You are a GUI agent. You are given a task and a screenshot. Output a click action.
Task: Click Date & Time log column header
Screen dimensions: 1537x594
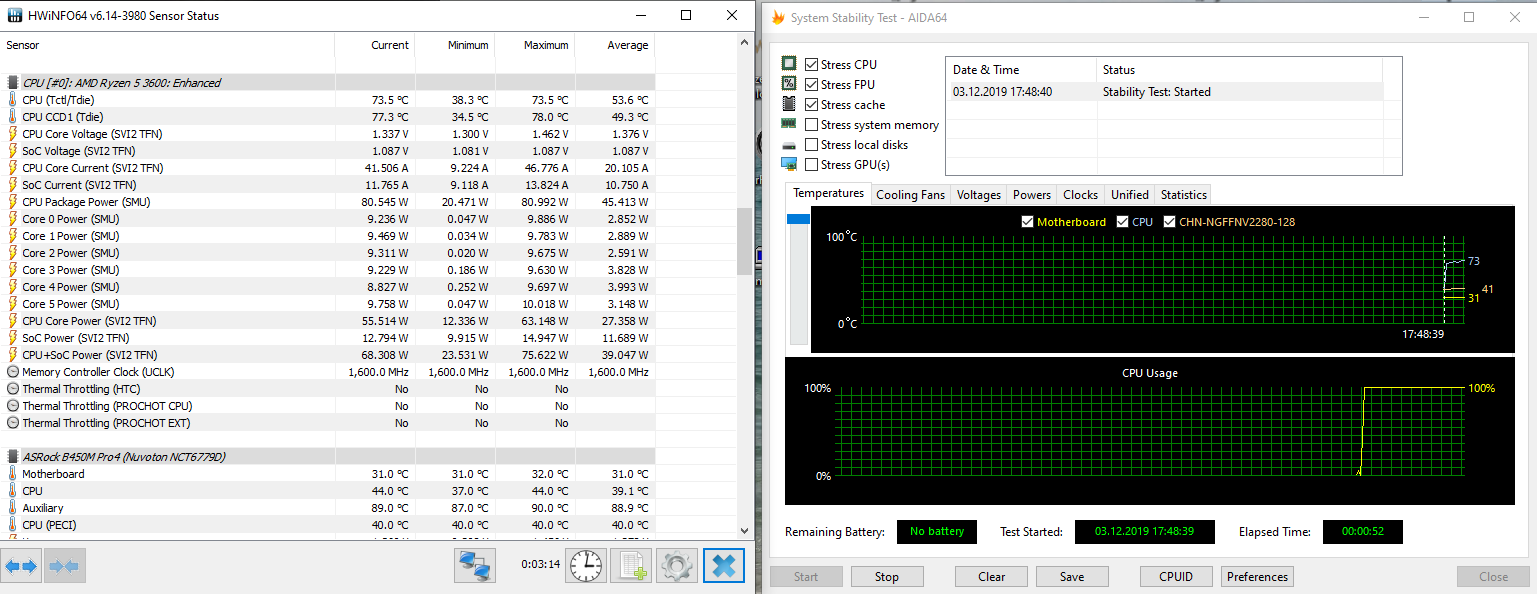[x=1022, y=70]
